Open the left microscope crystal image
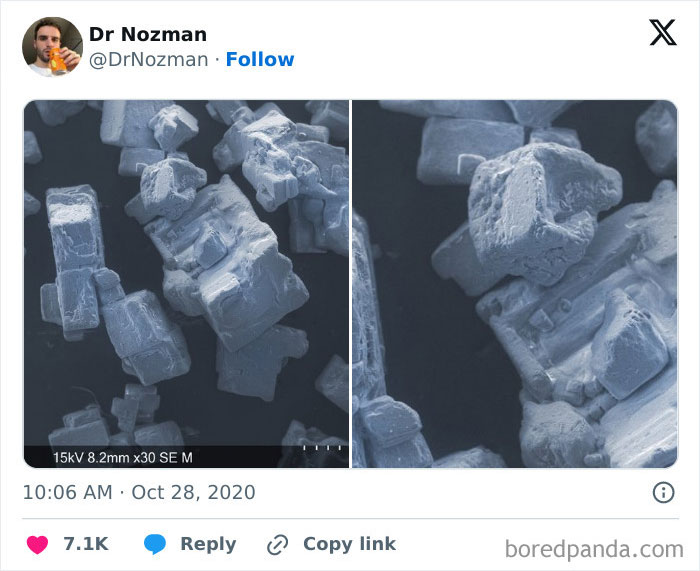 (x=186, y=270)
